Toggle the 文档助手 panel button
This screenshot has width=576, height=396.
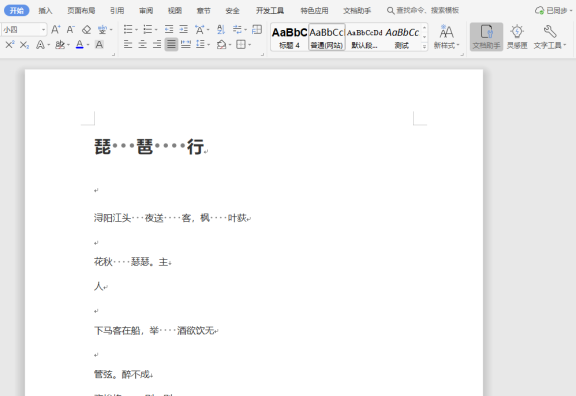tap(486, 37)
